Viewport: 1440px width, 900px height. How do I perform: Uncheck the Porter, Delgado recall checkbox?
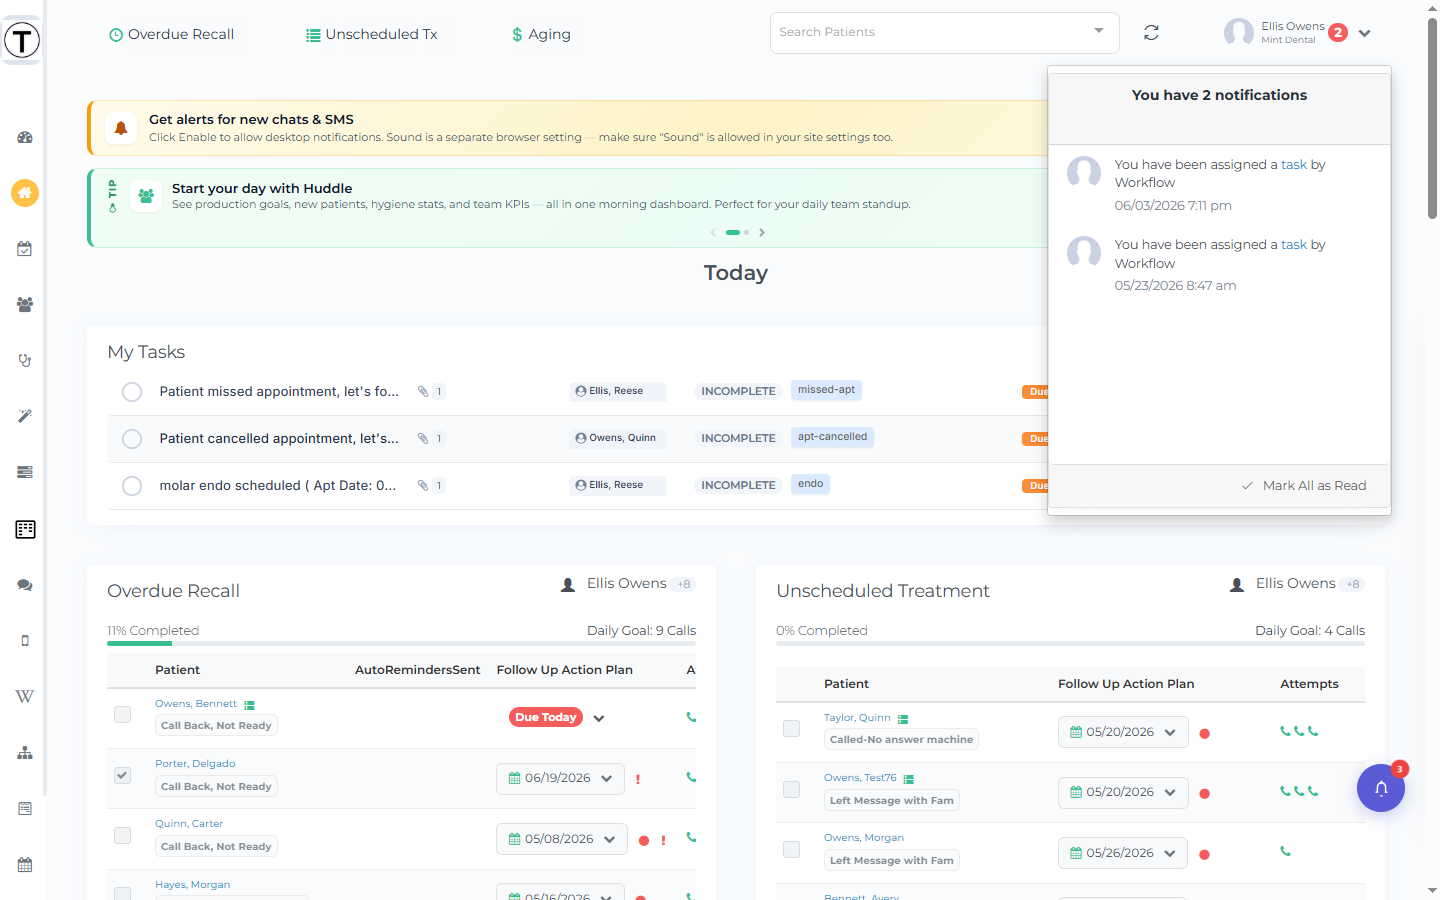point(123,775)
